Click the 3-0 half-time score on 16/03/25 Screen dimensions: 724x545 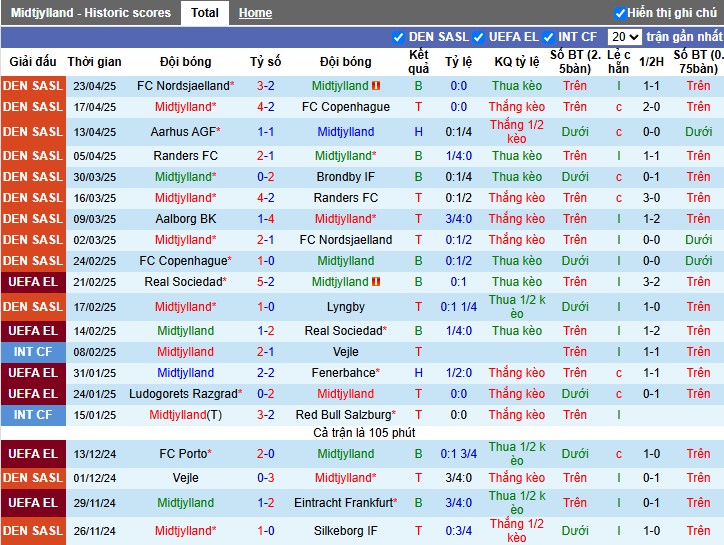tap(651, 198)
